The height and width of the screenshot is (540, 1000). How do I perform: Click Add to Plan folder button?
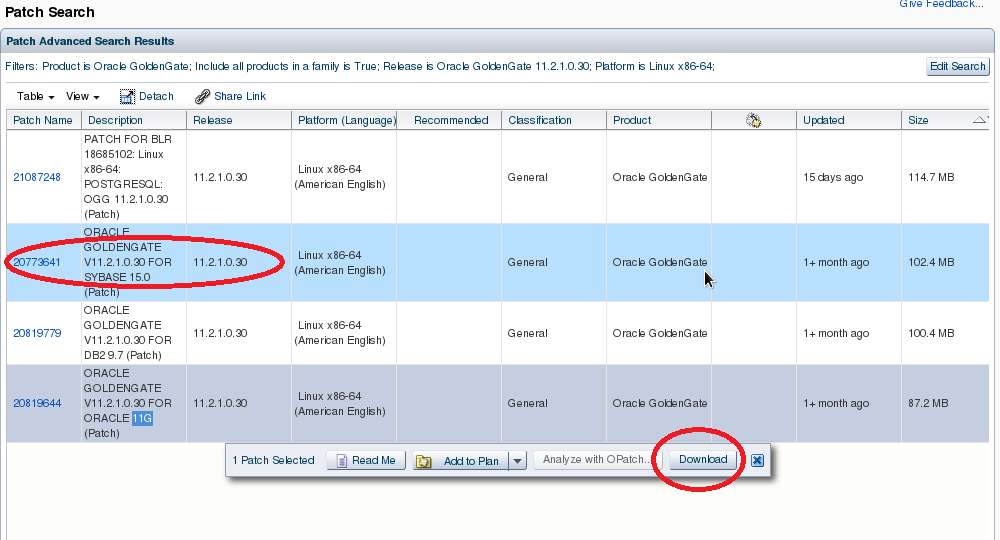(x=459, y=461)
